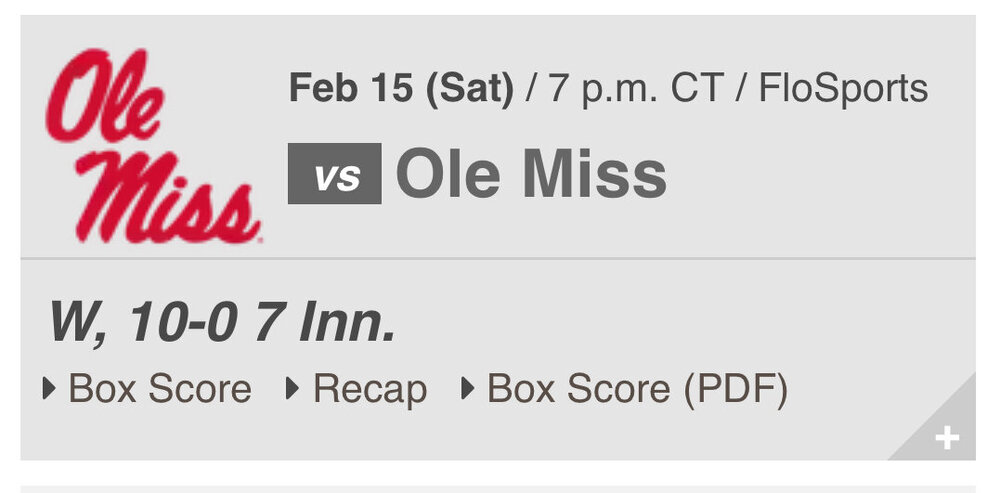Download the Box Score (PDF)
The width and height of the screenshot is (1000, 493).
click(x=637, y=389)
